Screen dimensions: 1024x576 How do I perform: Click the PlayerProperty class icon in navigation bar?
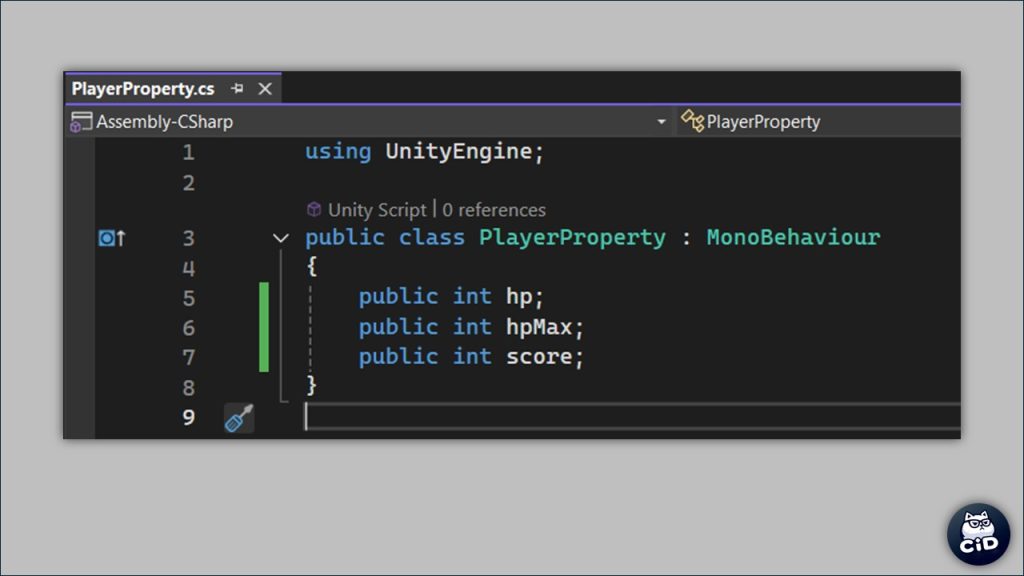pyautogui.click(x=692, y=122)
